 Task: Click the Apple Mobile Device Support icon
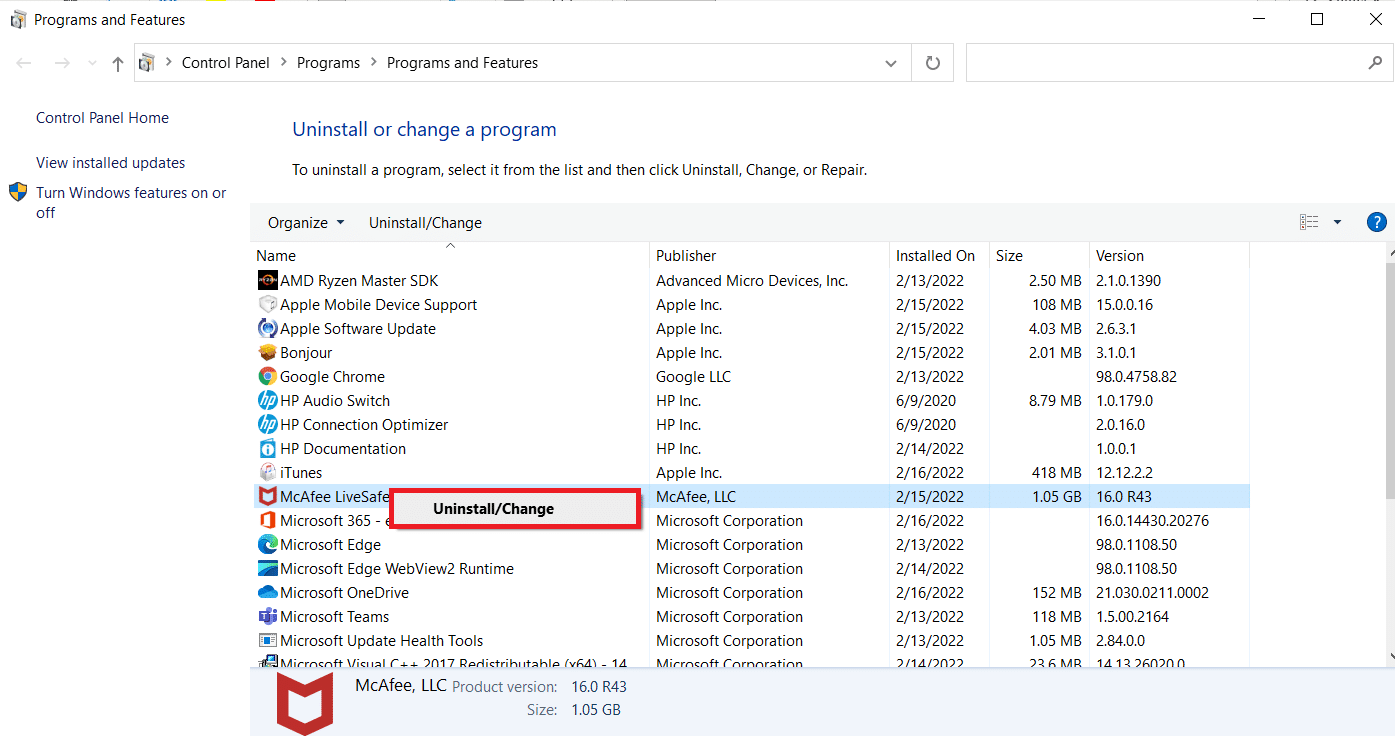tap(267, 305)
